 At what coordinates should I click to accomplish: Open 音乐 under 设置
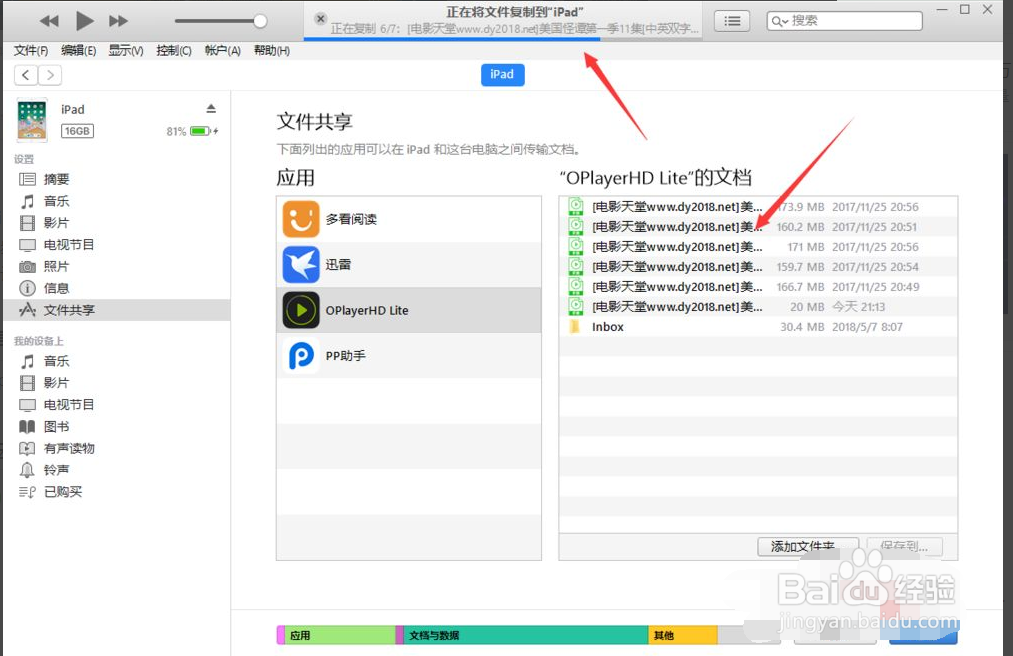pos(116,201)
